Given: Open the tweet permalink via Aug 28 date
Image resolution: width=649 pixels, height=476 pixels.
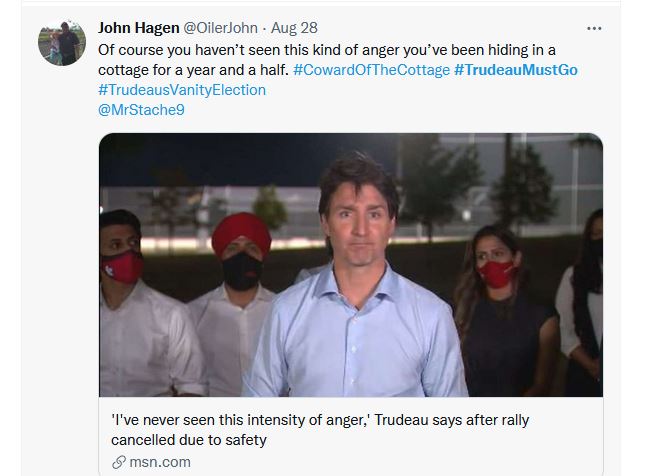Looking at the screenshot, I should pos(294,28).
